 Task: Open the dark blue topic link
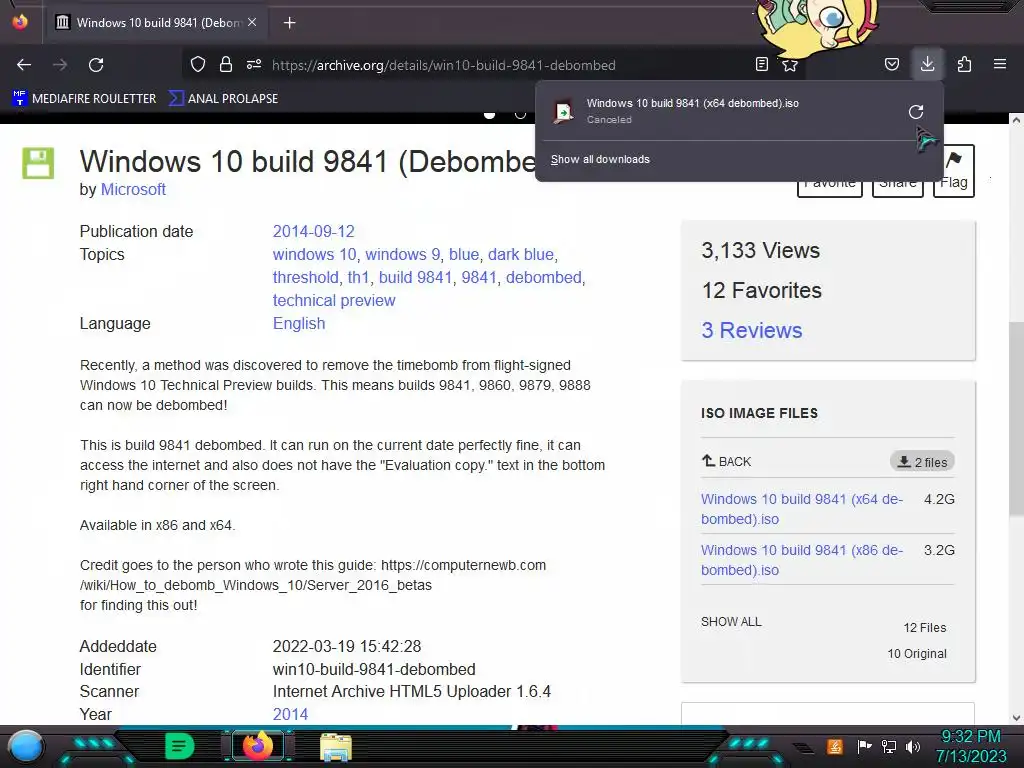(520, 254)
